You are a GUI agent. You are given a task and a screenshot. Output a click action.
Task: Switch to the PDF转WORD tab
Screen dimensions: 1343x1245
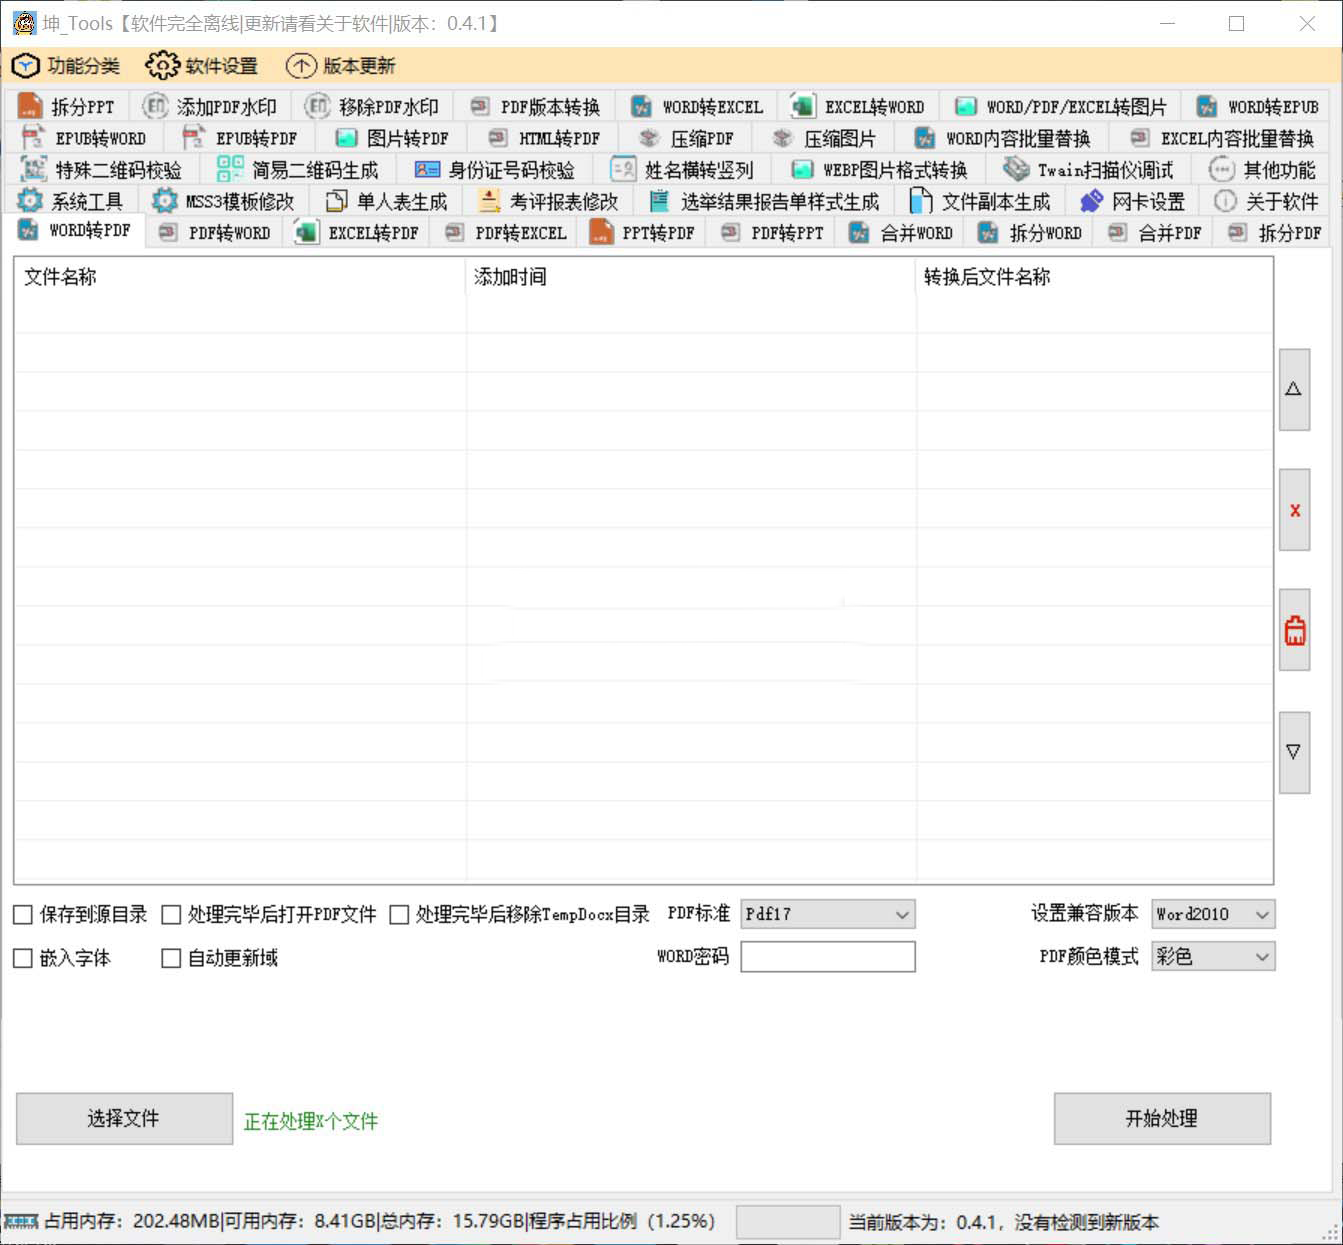pyautogui.click(x=214, y=233)
